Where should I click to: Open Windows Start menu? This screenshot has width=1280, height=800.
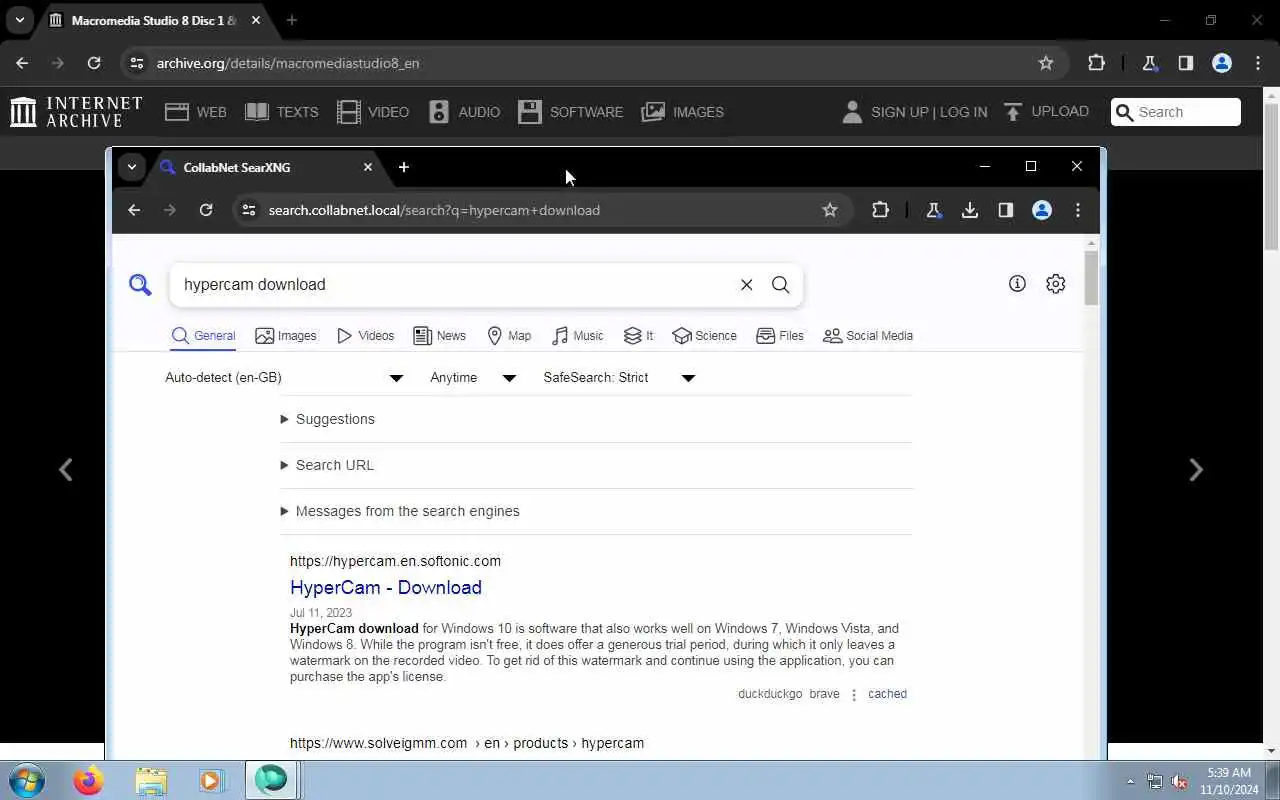tap(26, 780)
